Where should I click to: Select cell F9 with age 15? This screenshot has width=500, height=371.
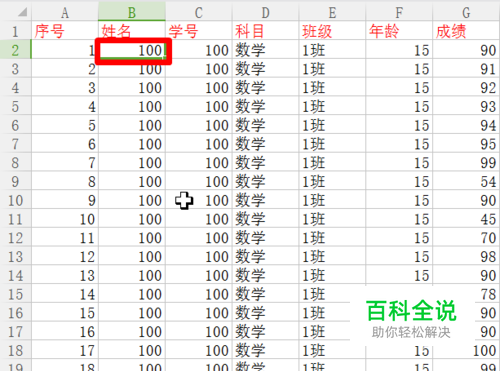click(x=399, y=181)
